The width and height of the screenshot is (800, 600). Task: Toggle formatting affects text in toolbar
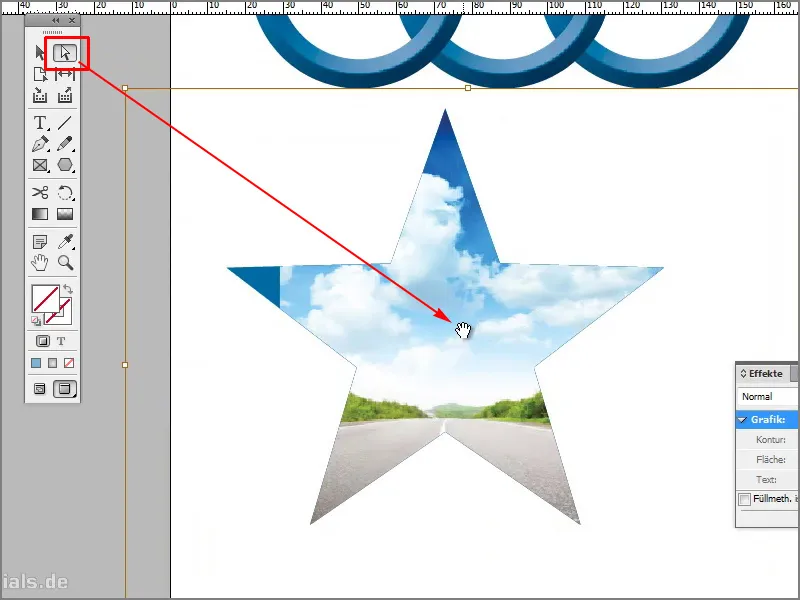coord(61,341)
